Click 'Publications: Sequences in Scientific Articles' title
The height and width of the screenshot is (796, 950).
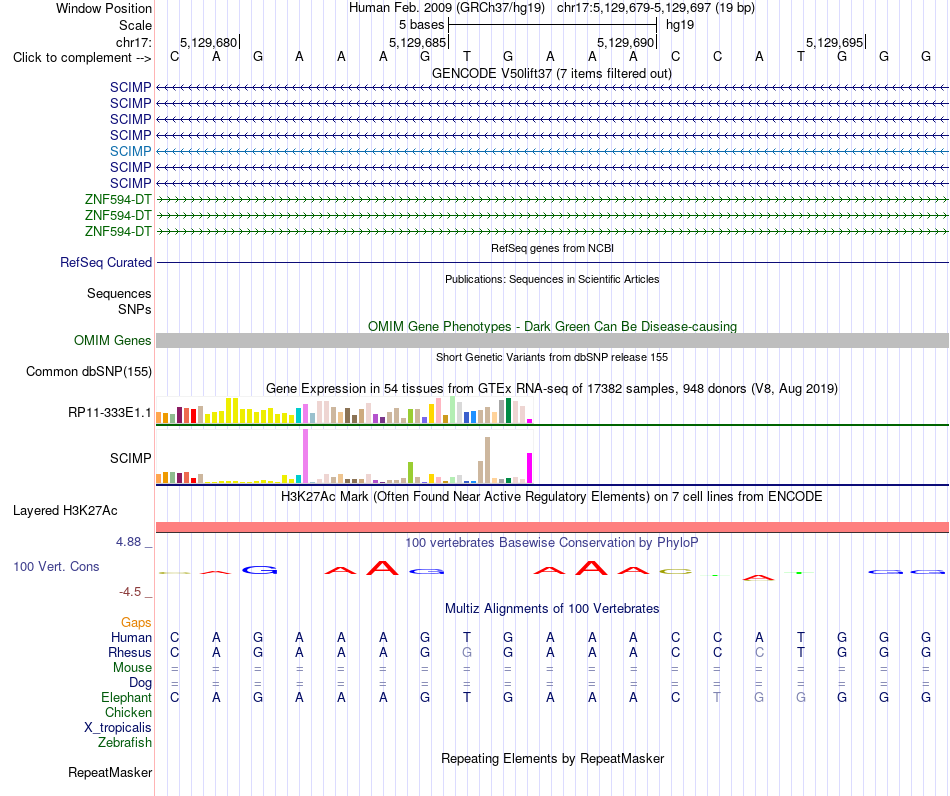(552, 279)
